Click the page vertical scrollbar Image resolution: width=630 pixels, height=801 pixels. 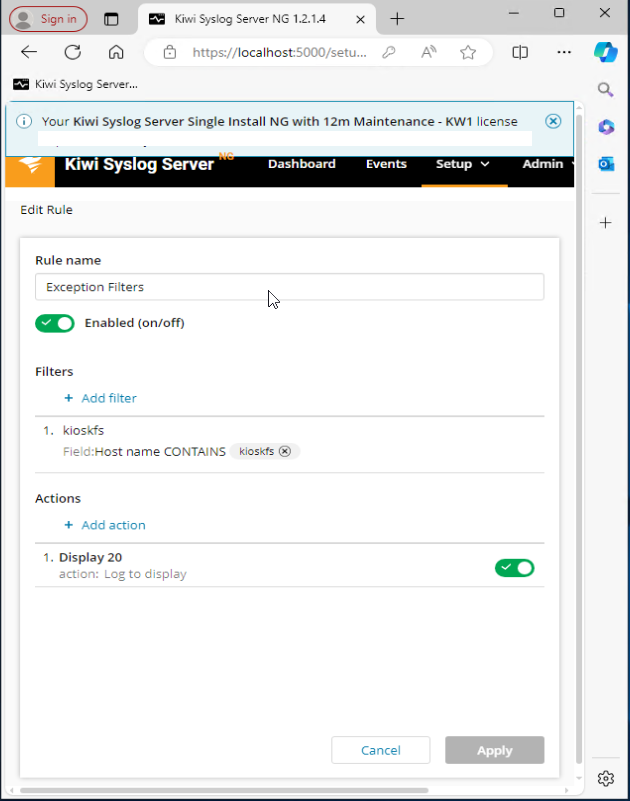click(x=579, y=439)
